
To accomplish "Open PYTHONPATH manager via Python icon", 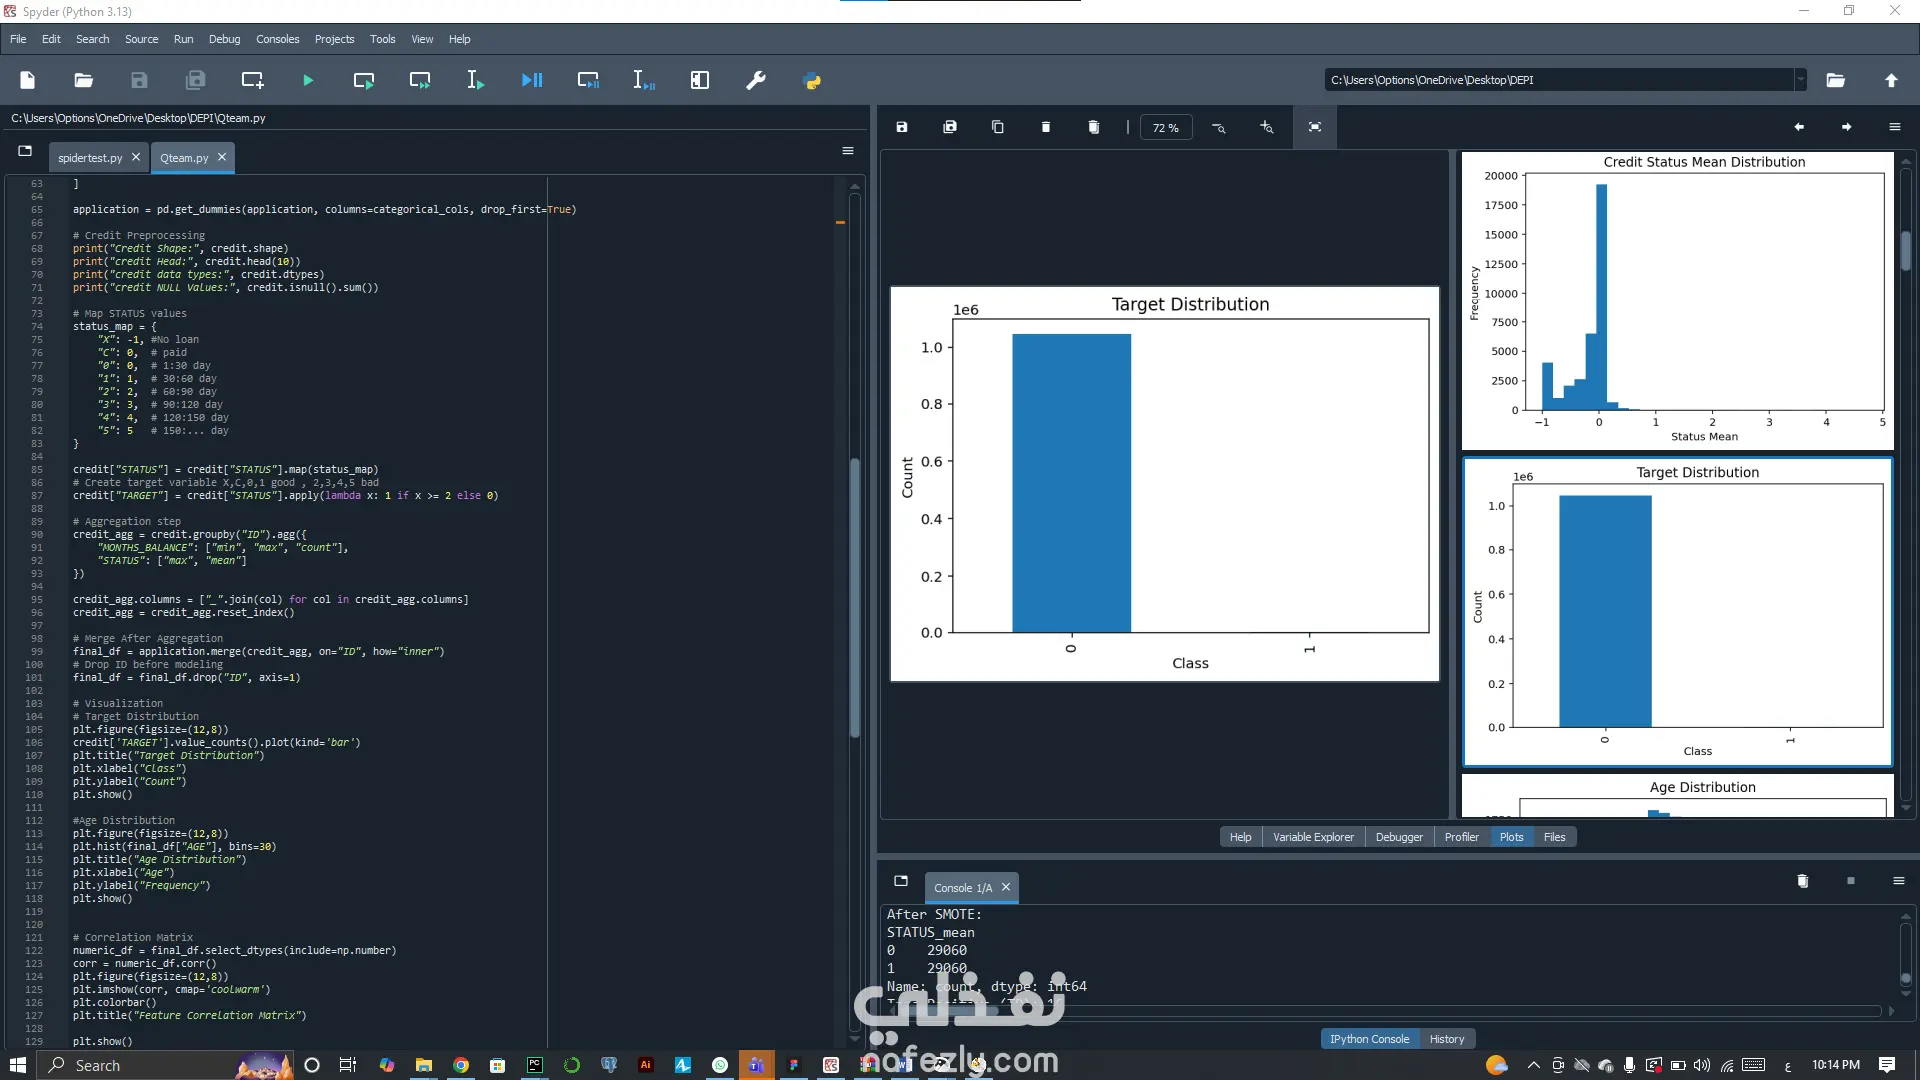I will coord(812,80).
